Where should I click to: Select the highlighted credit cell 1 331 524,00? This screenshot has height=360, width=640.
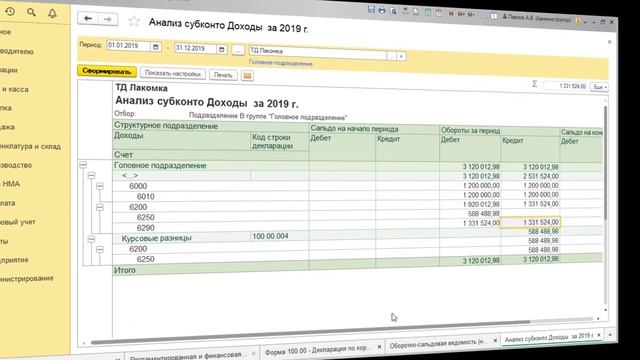tap(530, 222)
